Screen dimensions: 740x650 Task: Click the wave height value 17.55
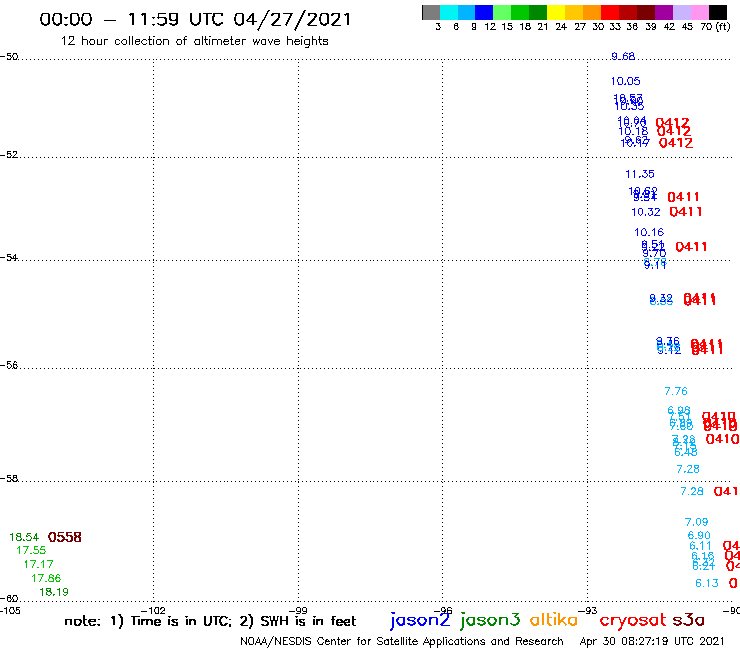click(31, 550)
